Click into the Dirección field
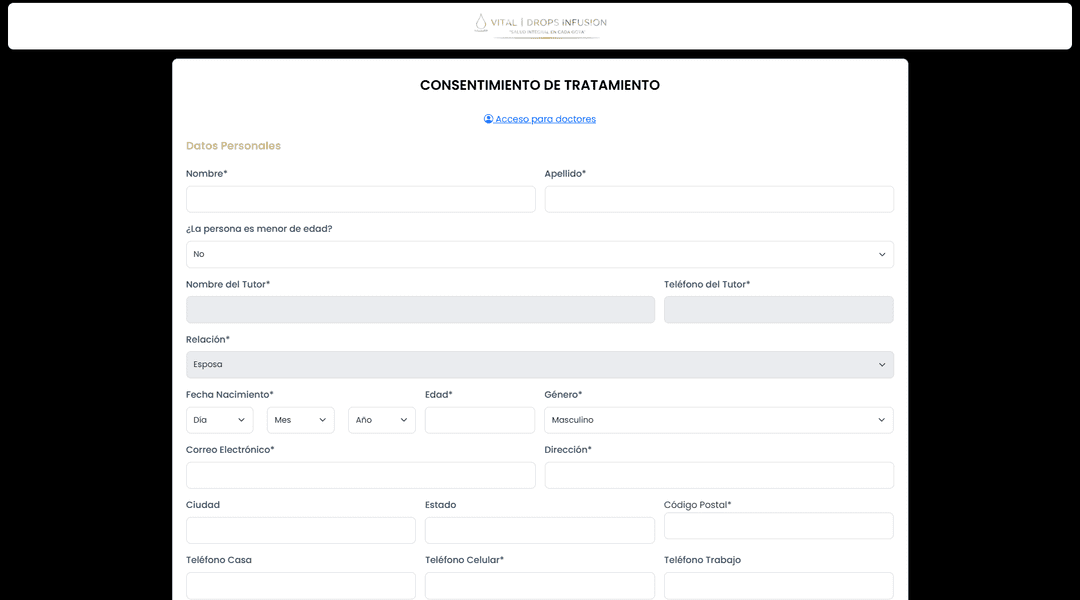Screen dimensions: 1080x600 pos(718,475)
